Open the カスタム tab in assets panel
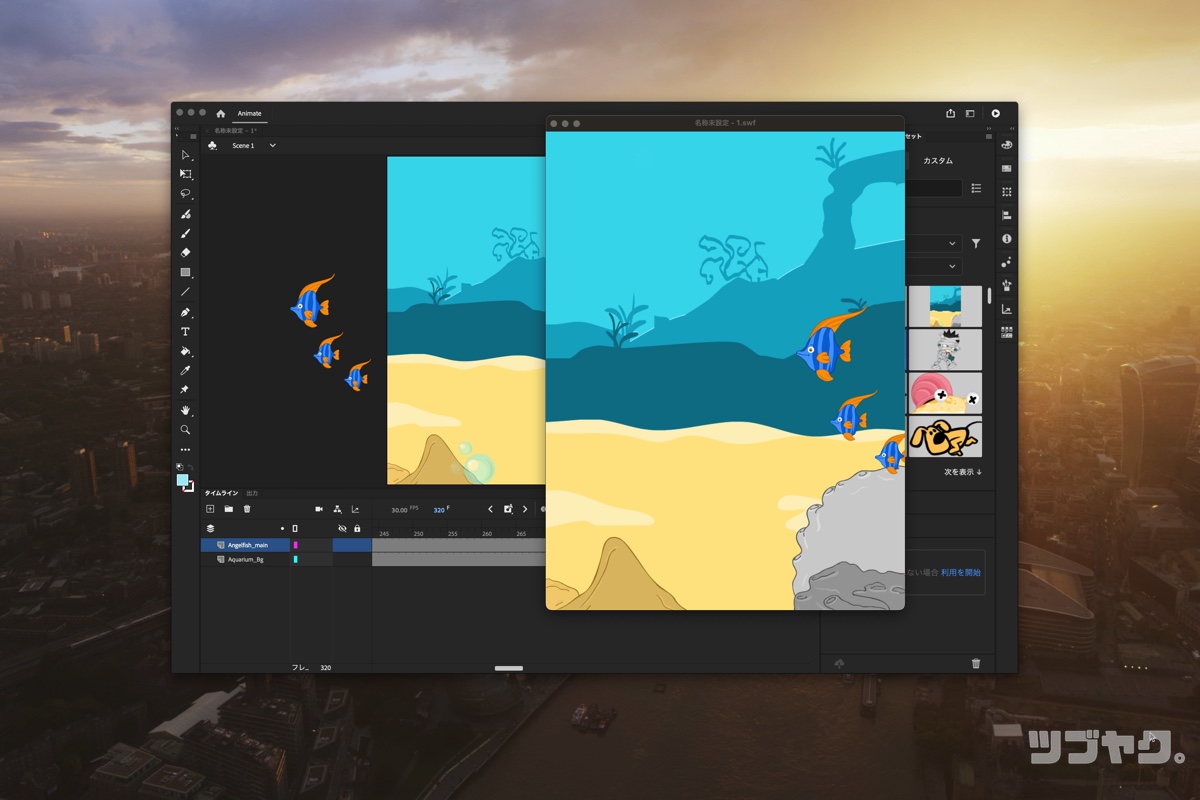1200x800 pixels. (x=937, y=161)
